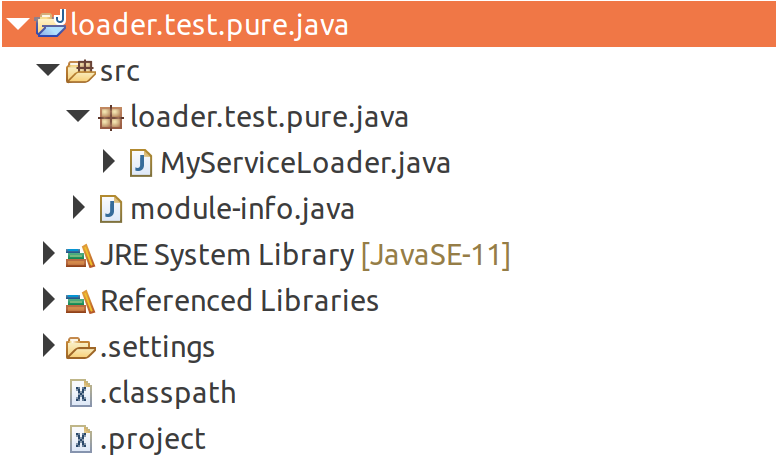This screenshot has height=460, width=776.
Task: Expand the module-info.java node
Action: click(78, 207)
